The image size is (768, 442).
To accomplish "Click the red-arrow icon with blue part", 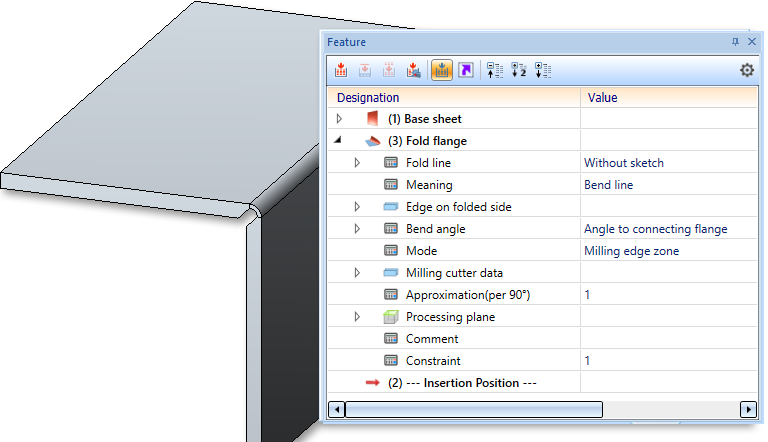I will click(x=413, y=70).
